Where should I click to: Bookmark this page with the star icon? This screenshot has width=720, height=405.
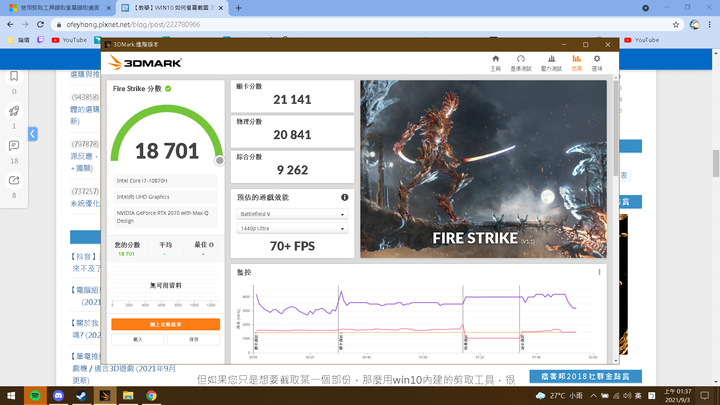point(676,25)
